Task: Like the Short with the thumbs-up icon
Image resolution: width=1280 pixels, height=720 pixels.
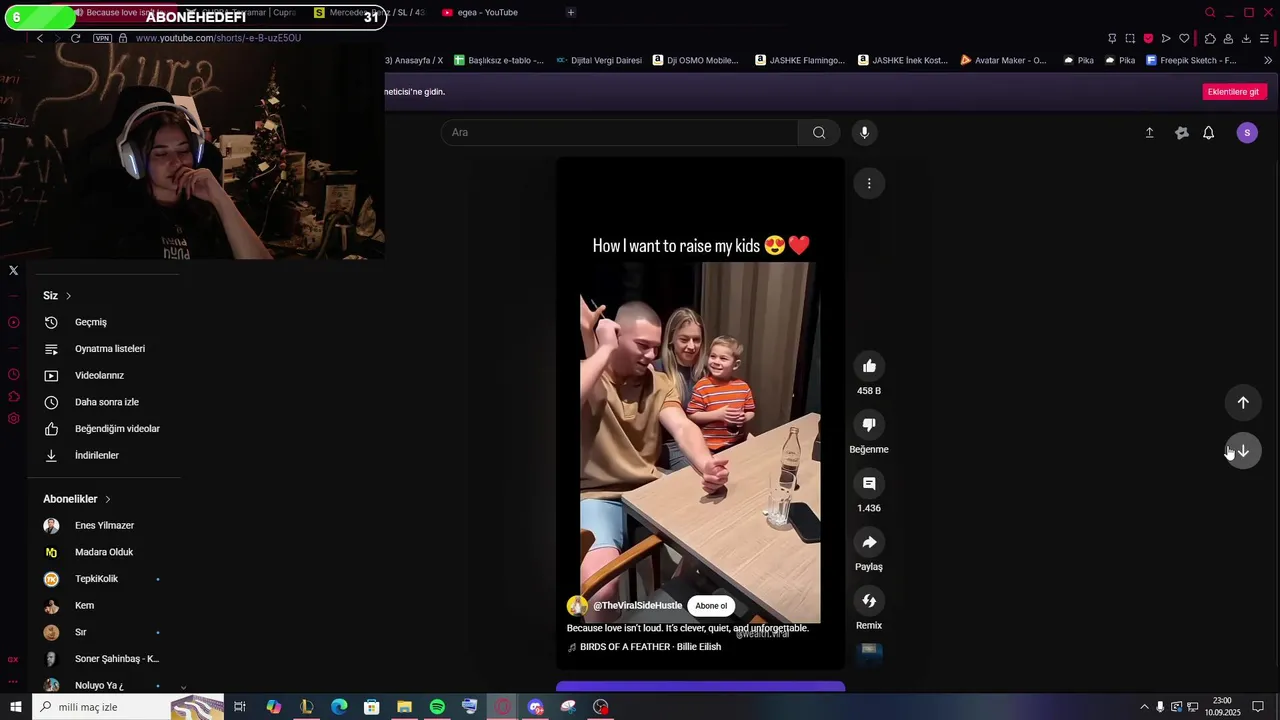Action: [869, 366]
